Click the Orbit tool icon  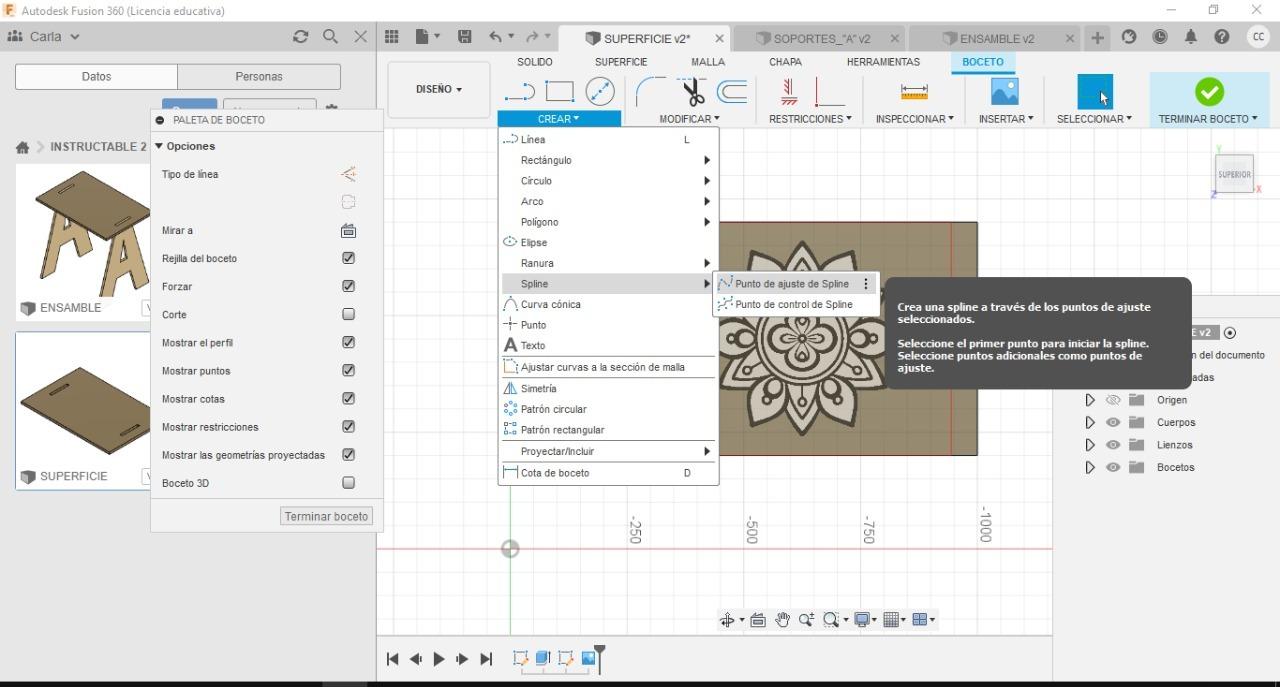(728, 620)
